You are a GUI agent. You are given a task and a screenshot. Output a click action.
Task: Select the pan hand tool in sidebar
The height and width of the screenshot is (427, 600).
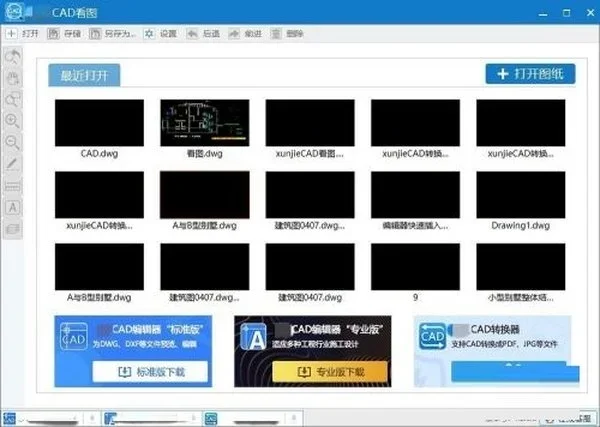coord(13,78)
